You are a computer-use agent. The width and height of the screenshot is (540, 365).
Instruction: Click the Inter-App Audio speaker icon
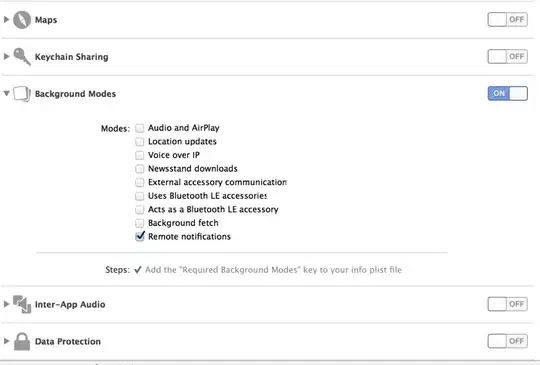[x=22, y=304]
